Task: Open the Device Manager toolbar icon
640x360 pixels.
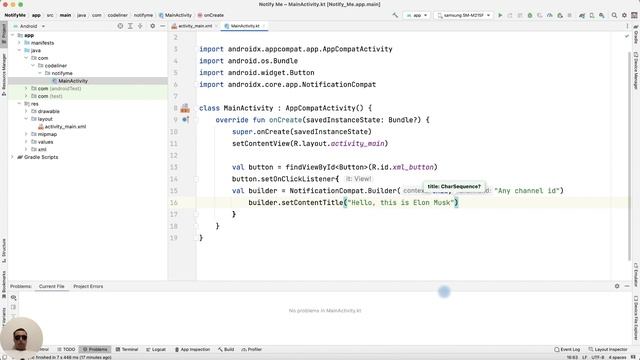Action: pyautogui.click(x=592, y=15)
